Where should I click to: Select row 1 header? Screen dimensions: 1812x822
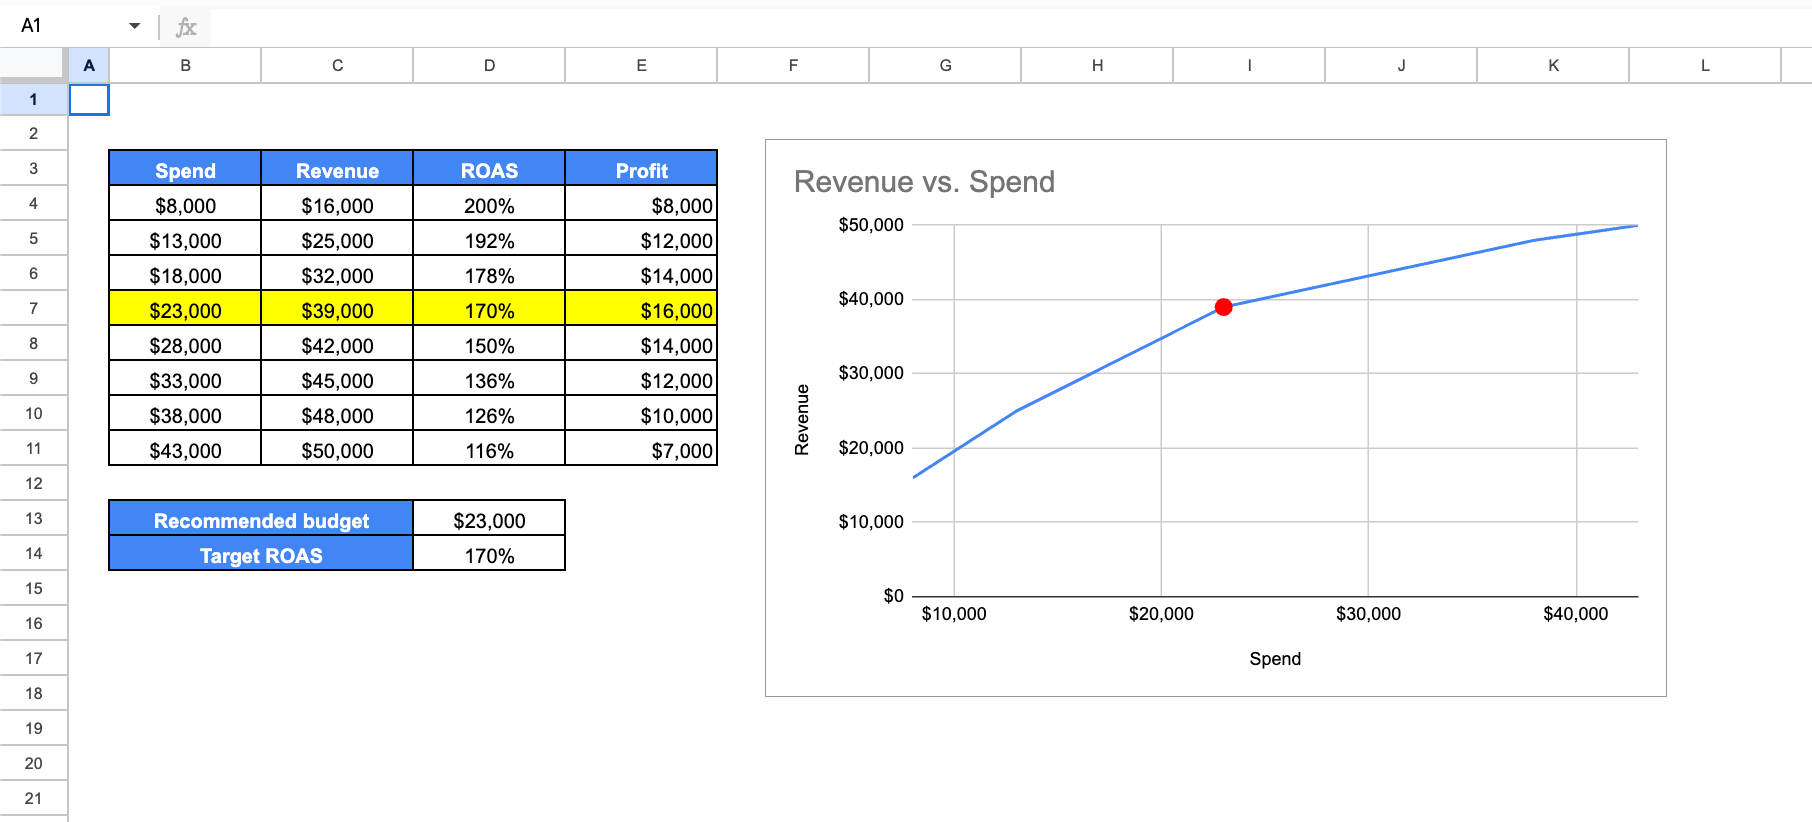pos(33,99)
